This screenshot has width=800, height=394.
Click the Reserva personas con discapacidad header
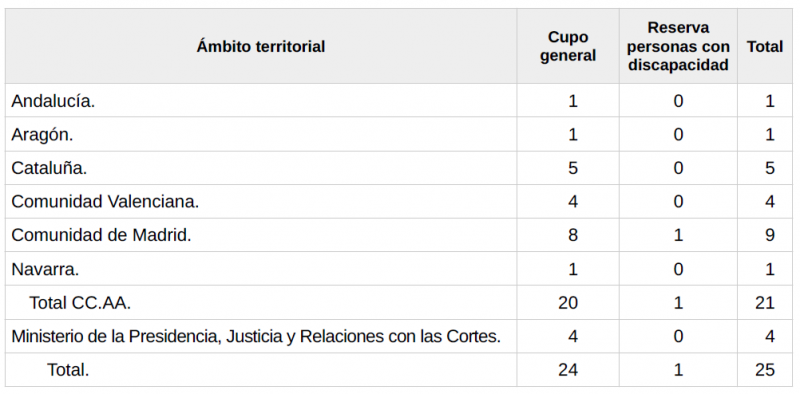point(678,46)
